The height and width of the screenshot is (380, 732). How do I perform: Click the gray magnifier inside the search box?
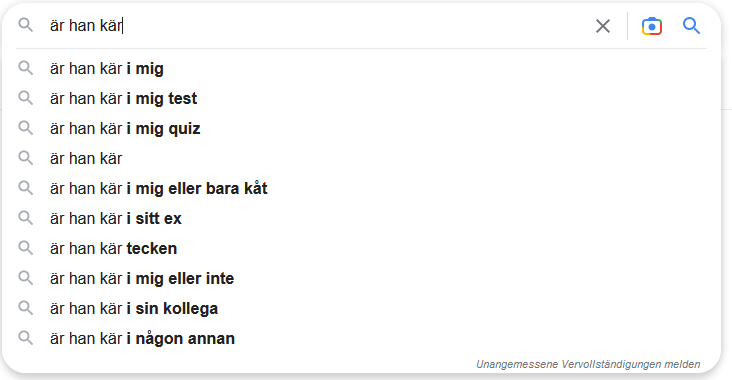pyautogui.click(x=26, y=25)
